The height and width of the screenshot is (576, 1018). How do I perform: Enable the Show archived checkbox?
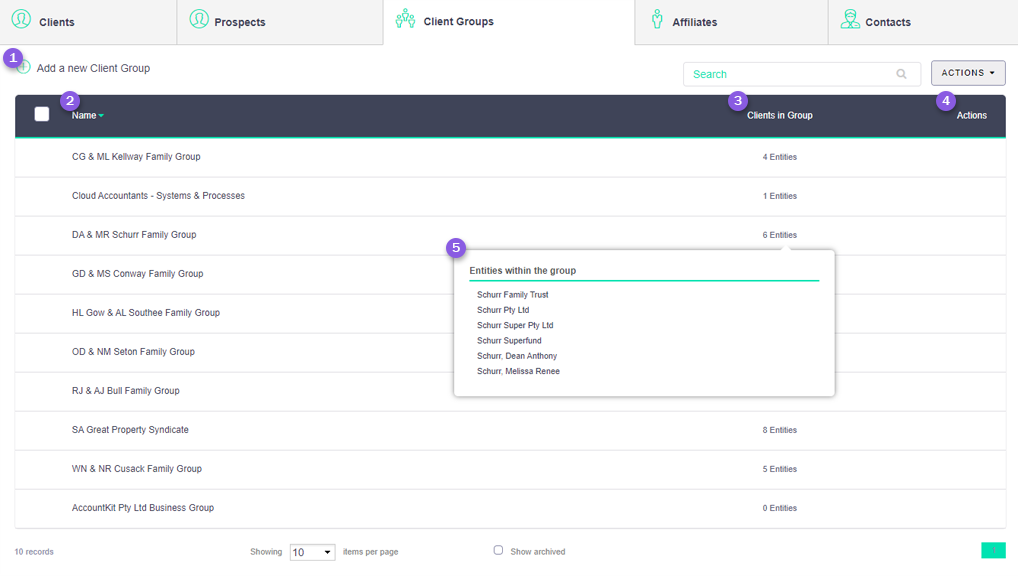498,550
